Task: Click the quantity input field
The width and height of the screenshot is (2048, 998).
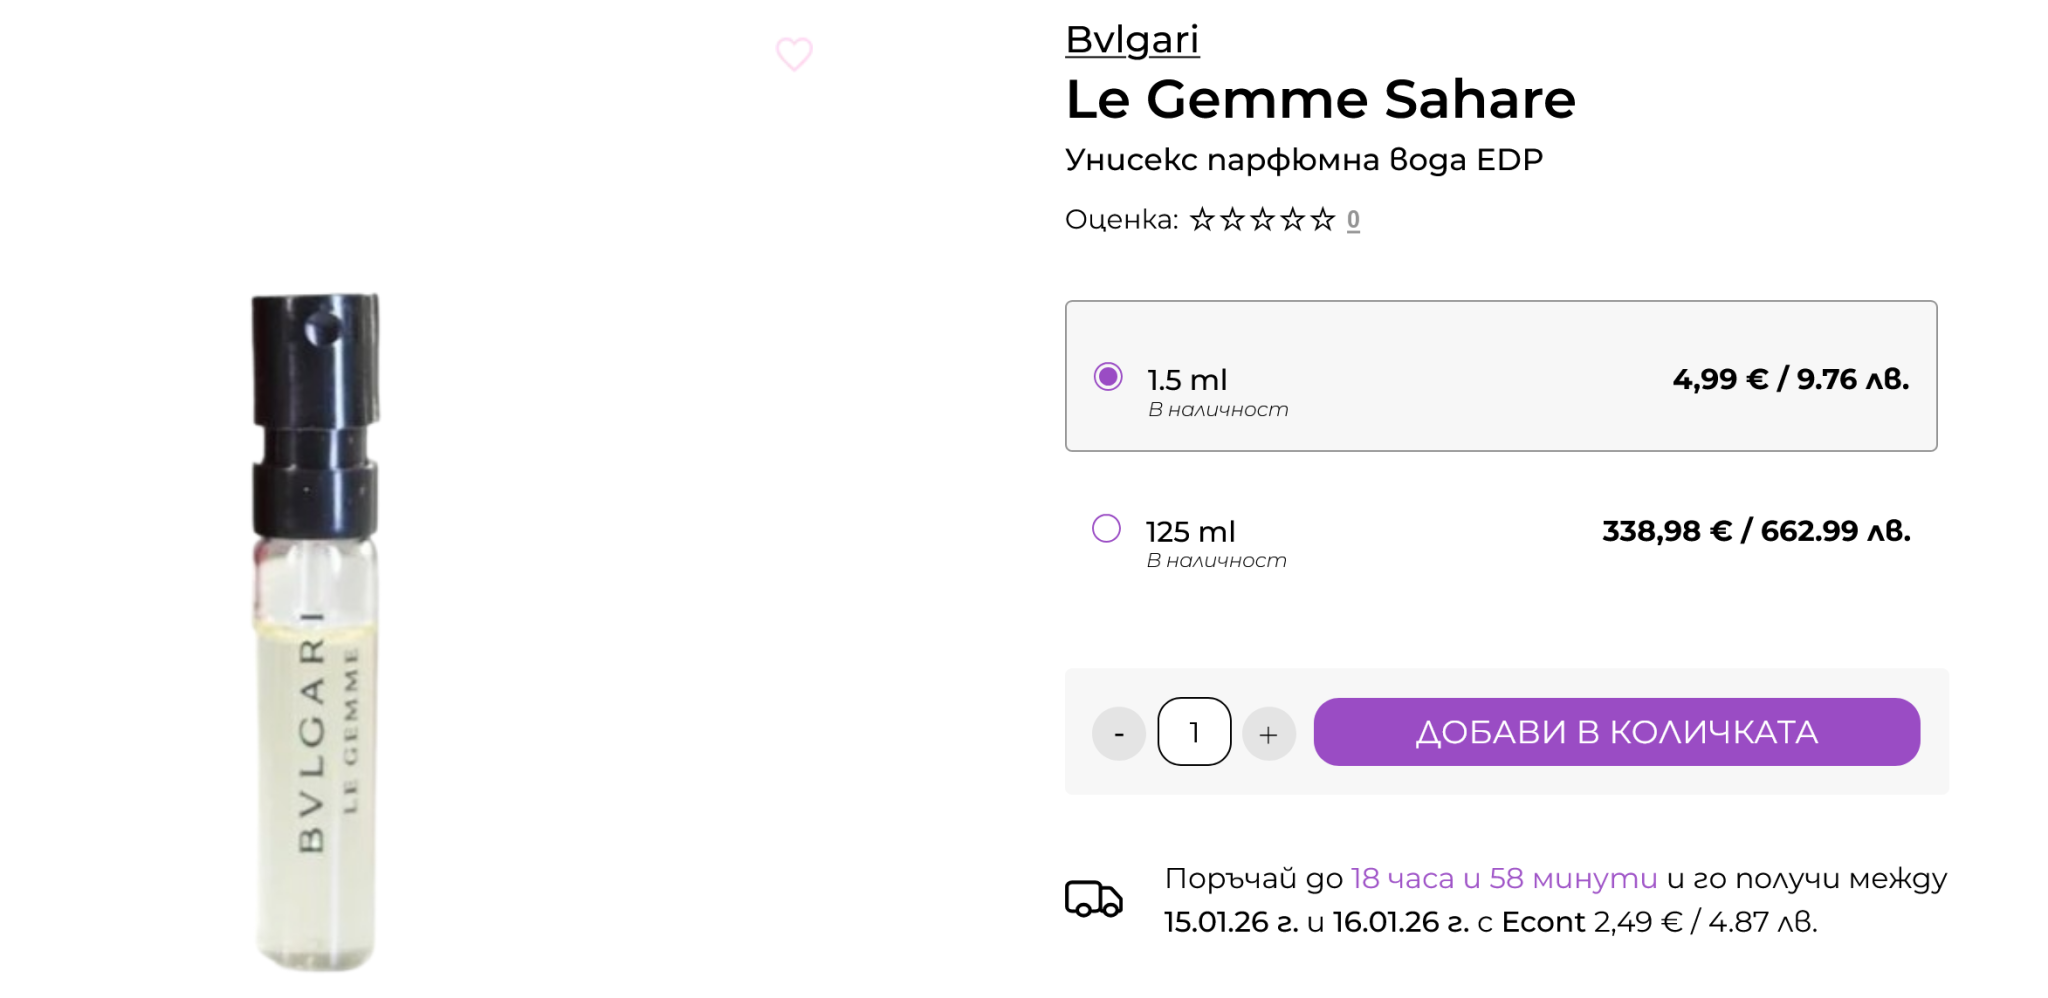Action: click(1194, 732)
